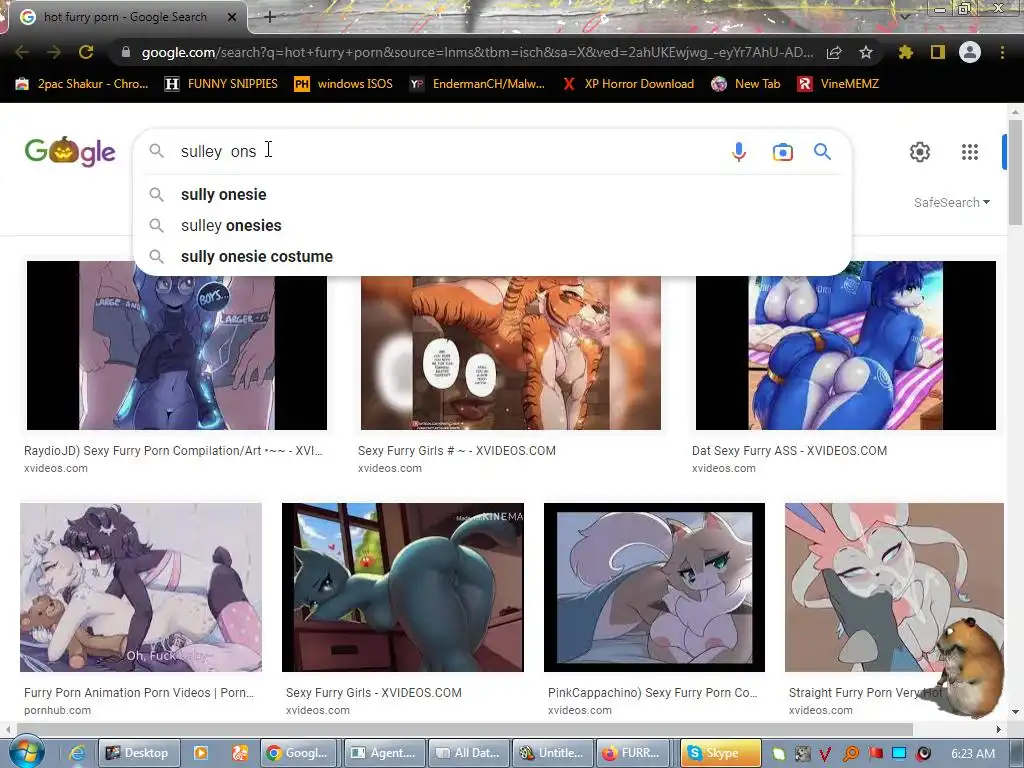
Task: Open the Windows Start orb
Action: (26, 752)
